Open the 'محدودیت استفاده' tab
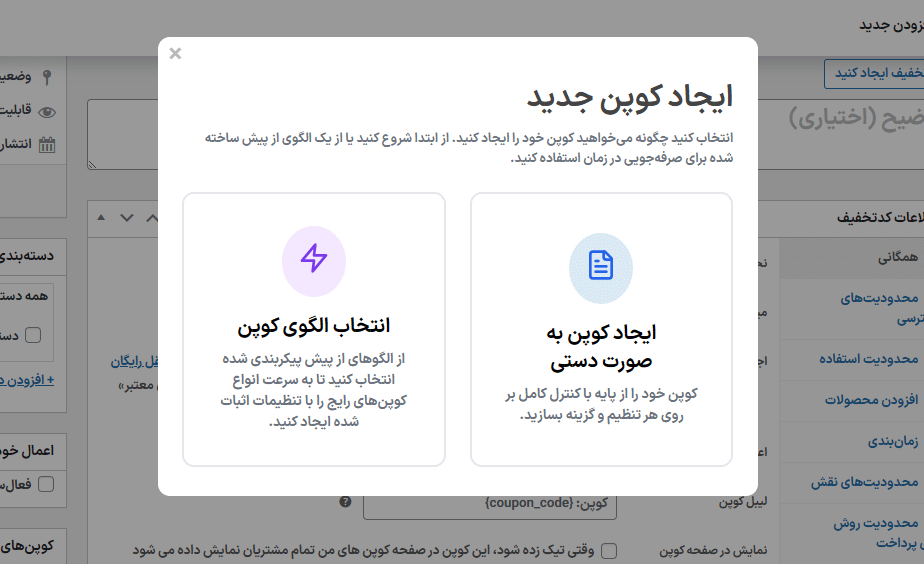 pyautogui.click(x=852, y=359)
